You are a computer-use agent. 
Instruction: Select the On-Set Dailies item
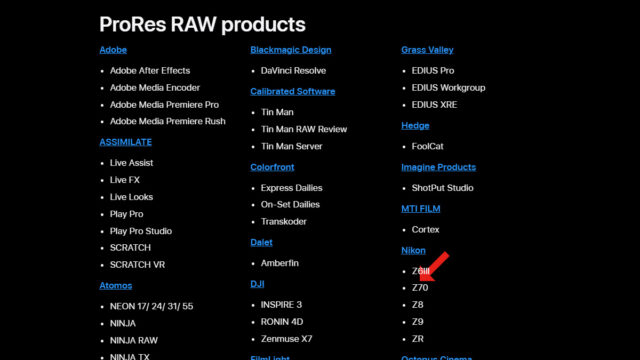click(290, 205)
